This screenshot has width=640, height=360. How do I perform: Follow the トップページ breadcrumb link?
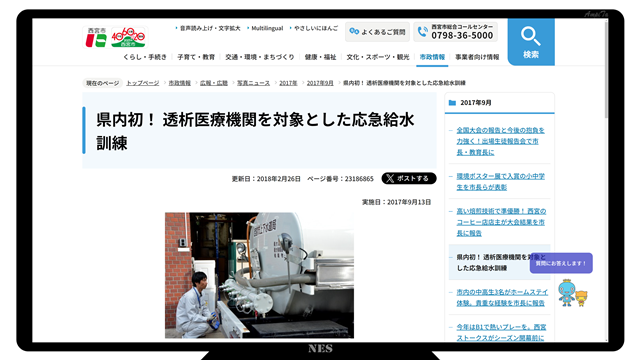[x=142, y=83]
